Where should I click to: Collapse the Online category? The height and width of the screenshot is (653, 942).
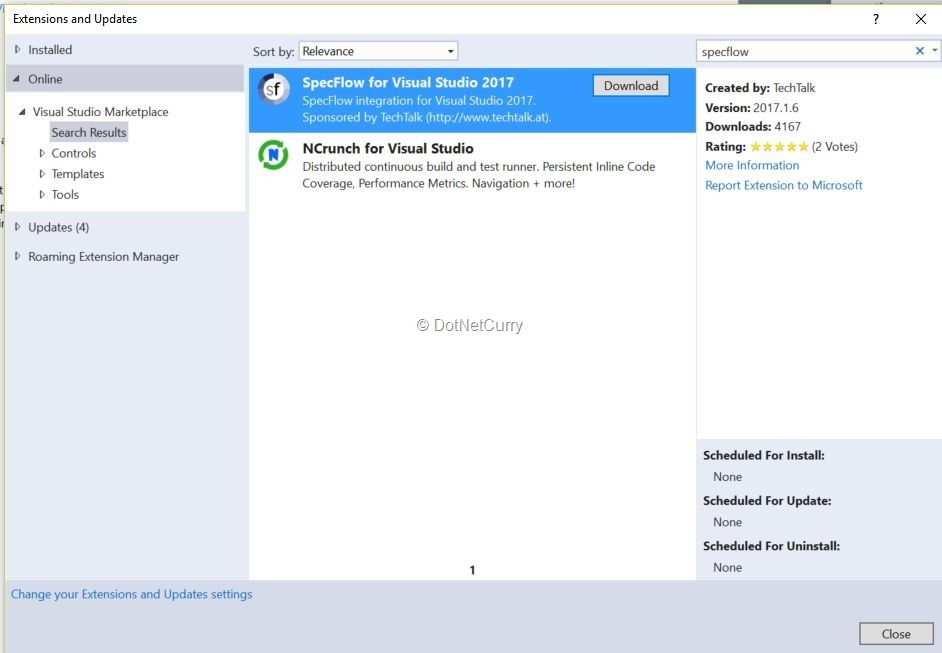pyautogui.click(x=17, y=79)
